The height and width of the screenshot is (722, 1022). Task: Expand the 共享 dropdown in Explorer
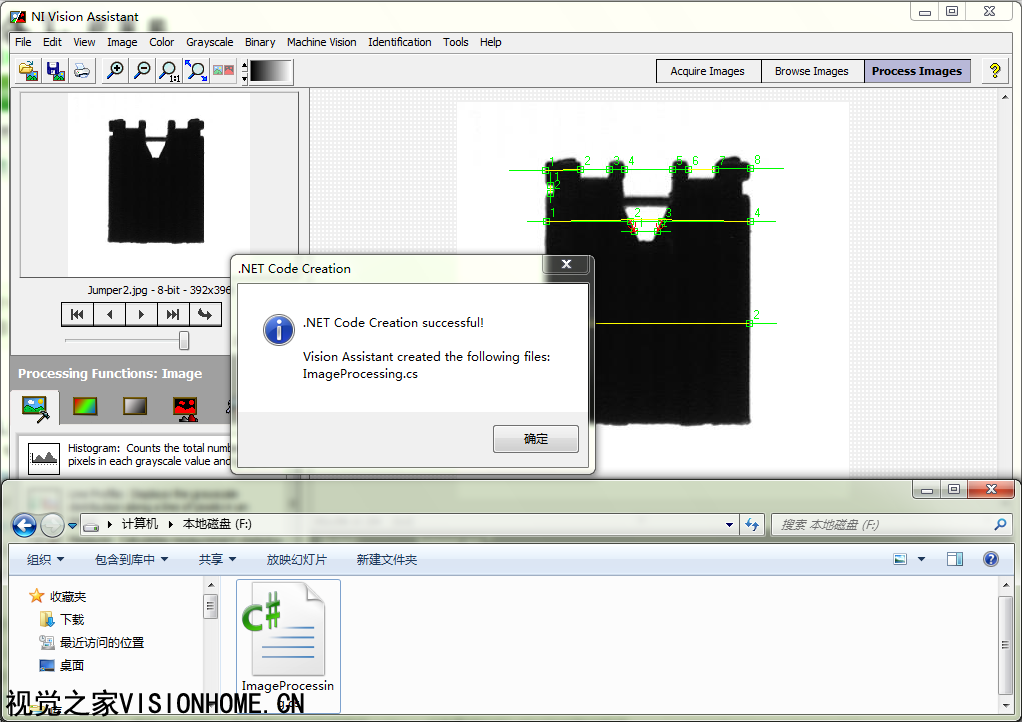click(x=218, y=560)
